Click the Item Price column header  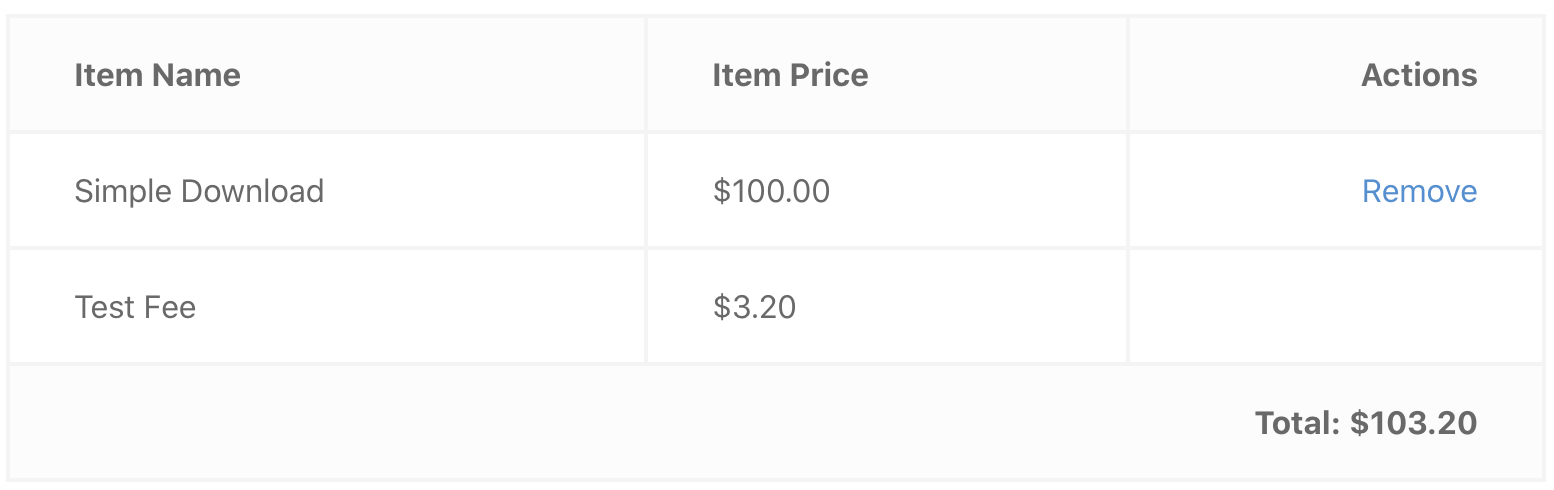pos(789,75)
